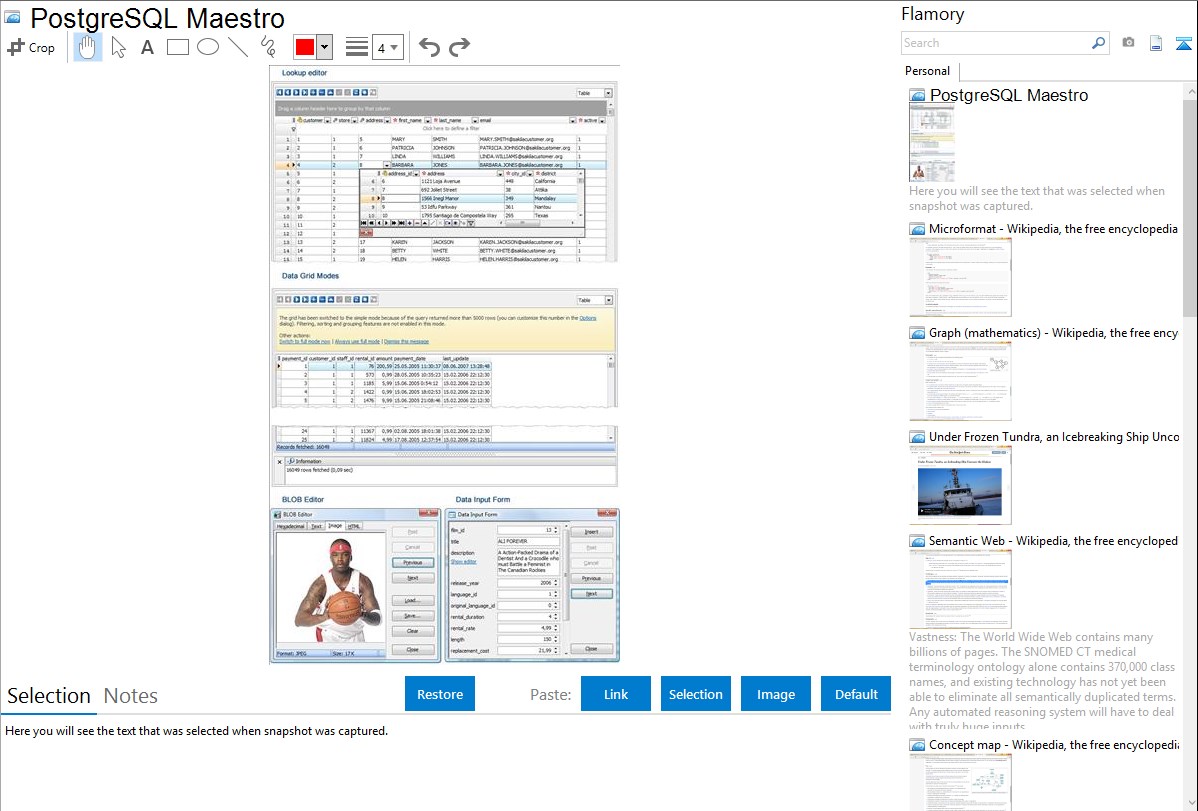Image resolution: width=1198 pixels, height=811 pixels.
Task: Click the camera capture snapshot icon
Action: pos(1128,43)
